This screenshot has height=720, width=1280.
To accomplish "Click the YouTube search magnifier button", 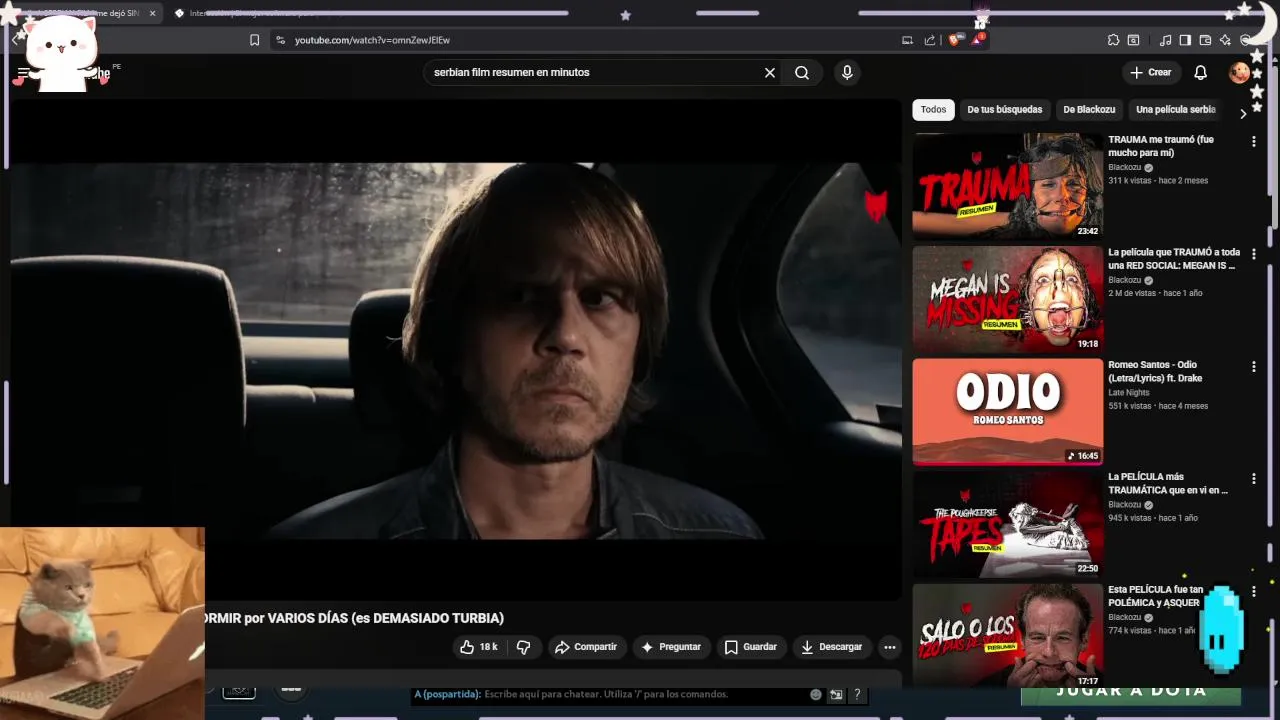I will pyautogui.click(x=802, y=73).
